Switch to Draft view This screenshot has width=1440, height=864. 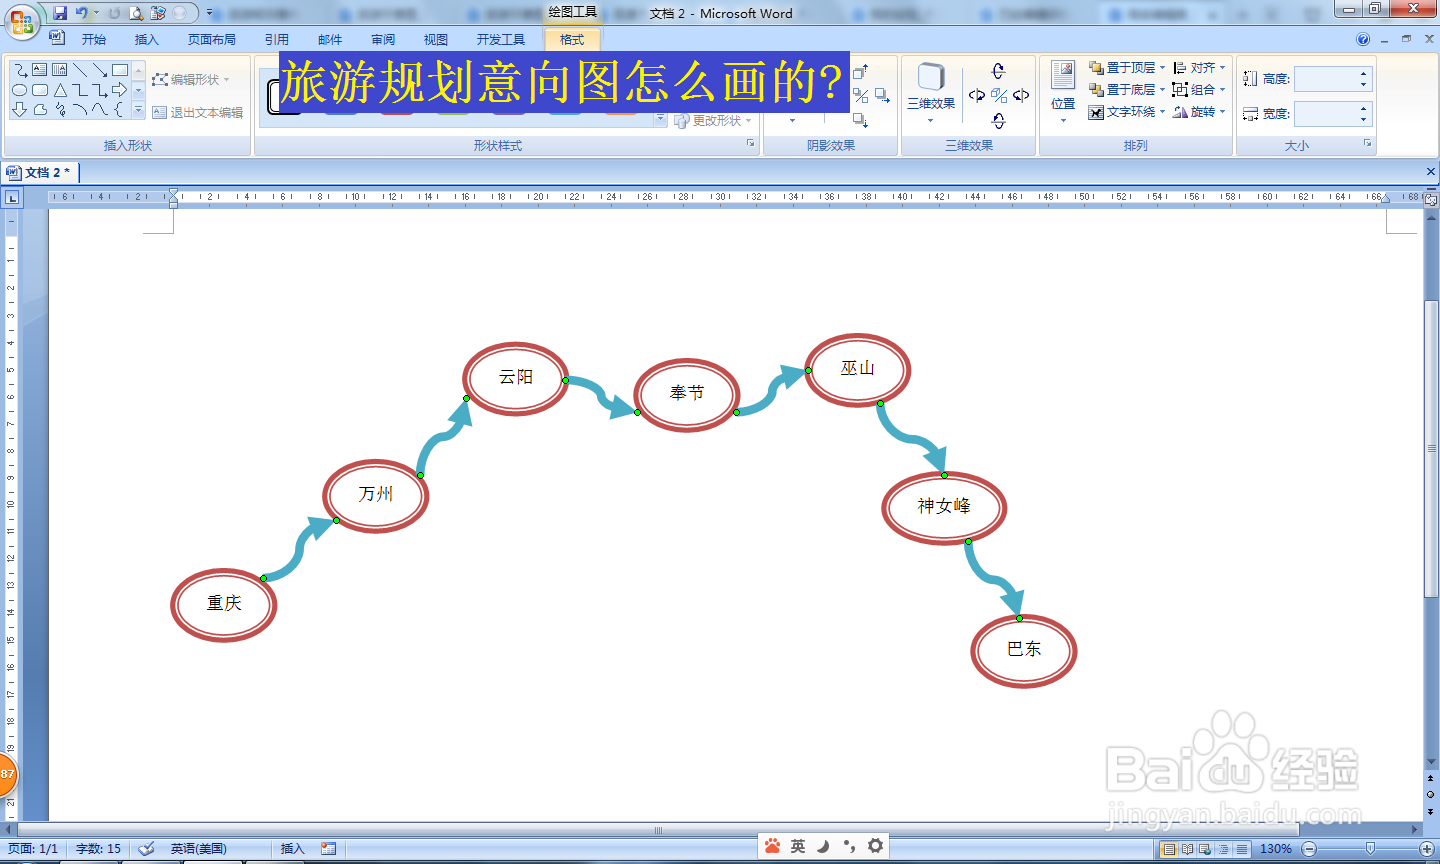click(x=1241, y=849)
